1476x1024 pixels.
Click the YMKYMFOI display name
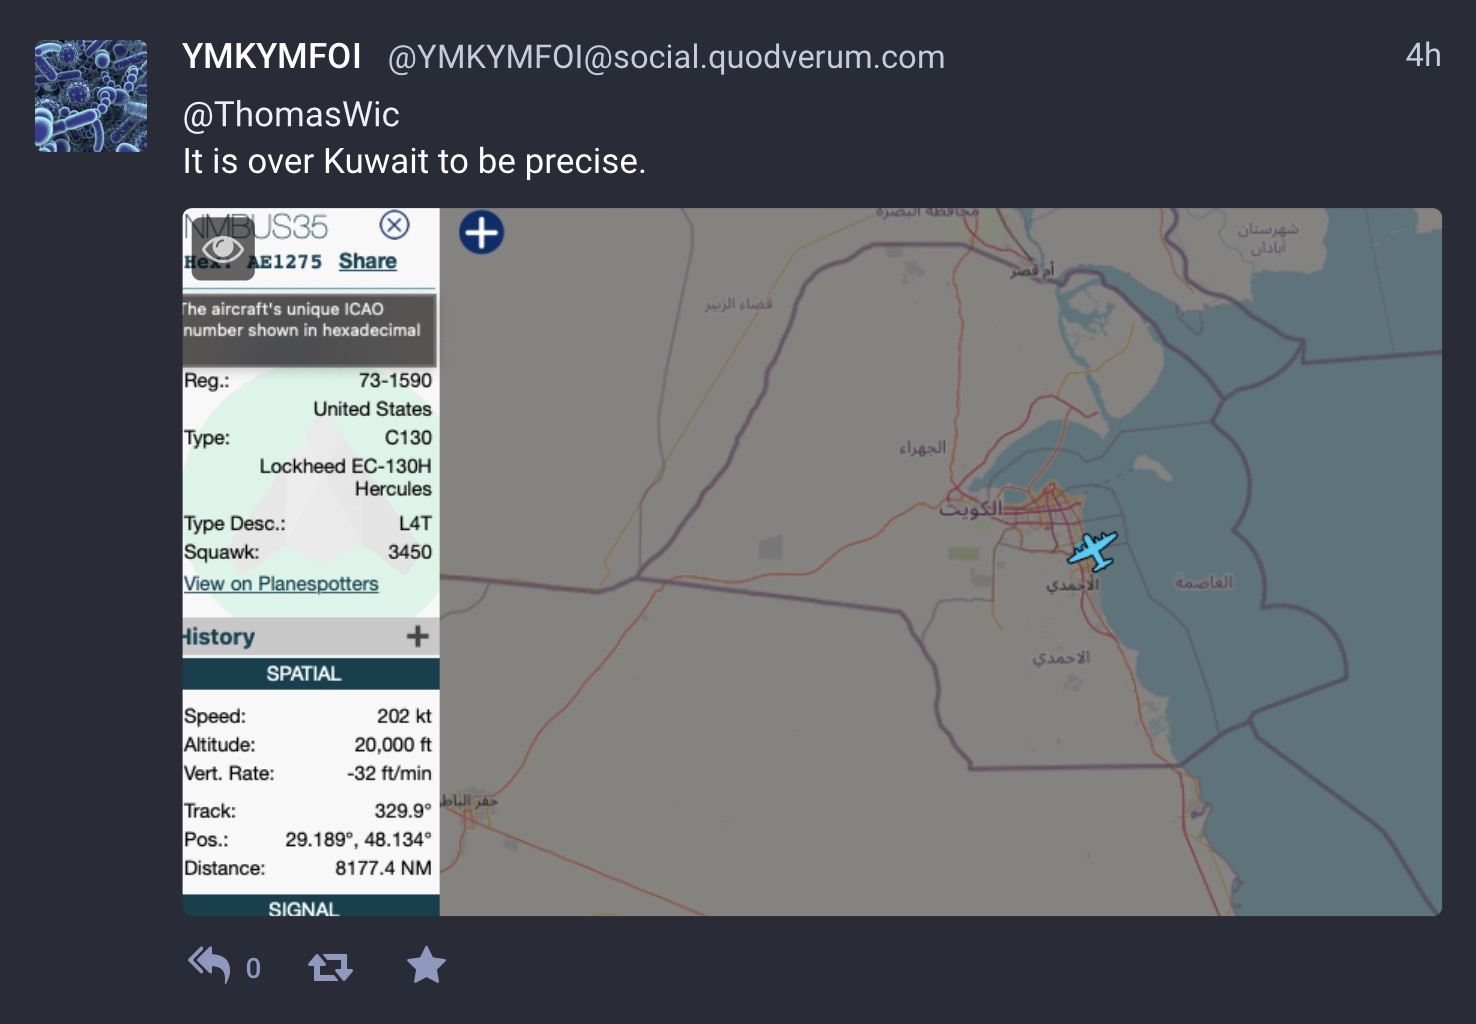pos(271,56)
